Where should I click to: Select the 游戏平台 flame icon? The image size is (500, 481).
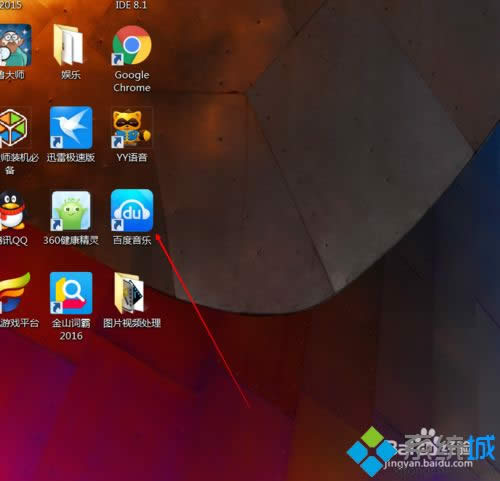pos(14,293)
